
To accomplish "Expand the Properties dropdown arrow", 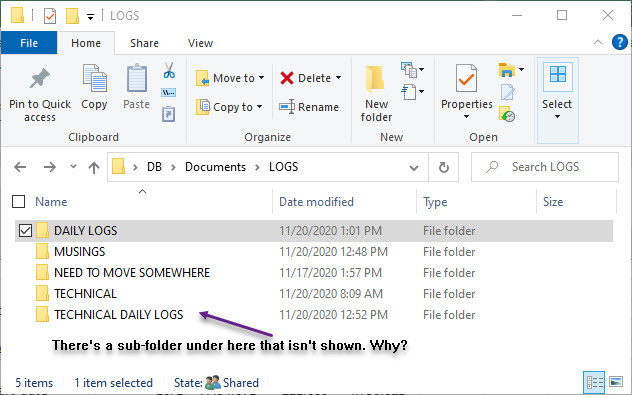I will (466, 117).
